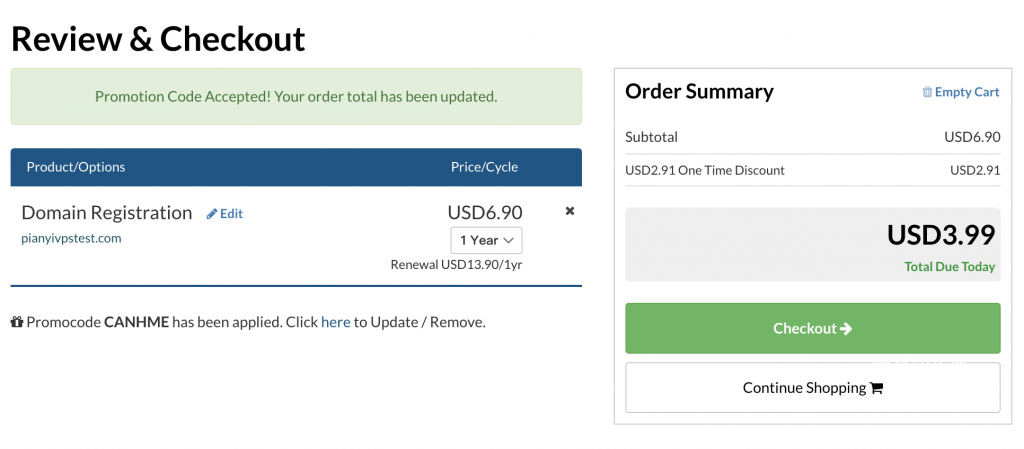Click the Continue Shopping button
The image size is (1024, 449).
coord(812,388)
